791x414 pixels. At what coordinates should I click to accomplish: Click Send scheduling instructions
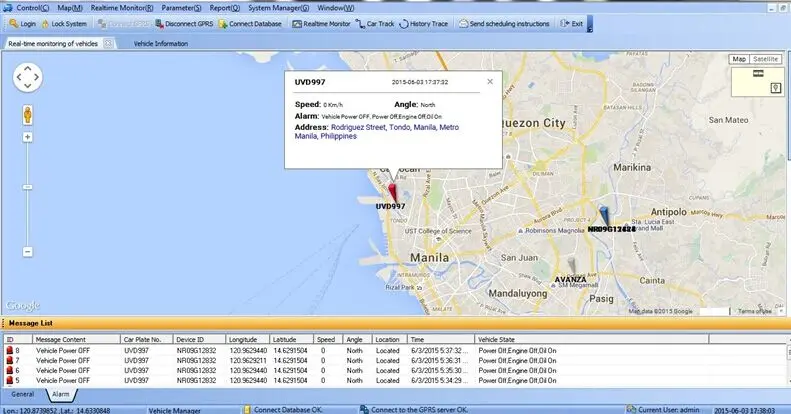[507, 23]
